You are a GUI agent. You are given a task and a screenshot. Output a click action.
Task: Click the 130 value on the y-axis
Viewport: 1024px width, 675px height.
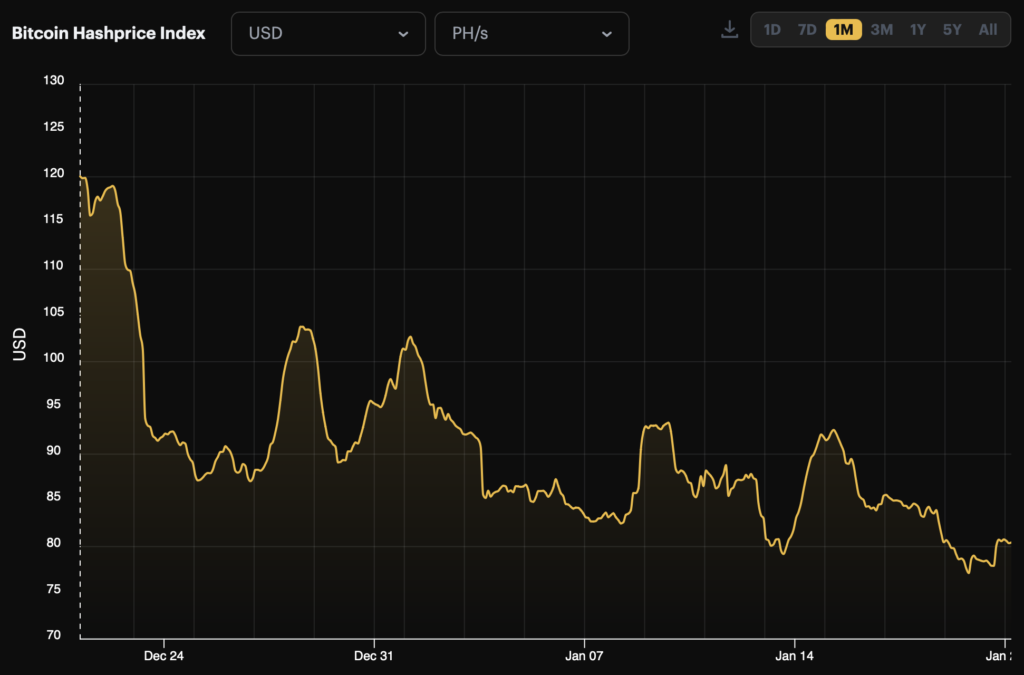(x=54, y=81)
